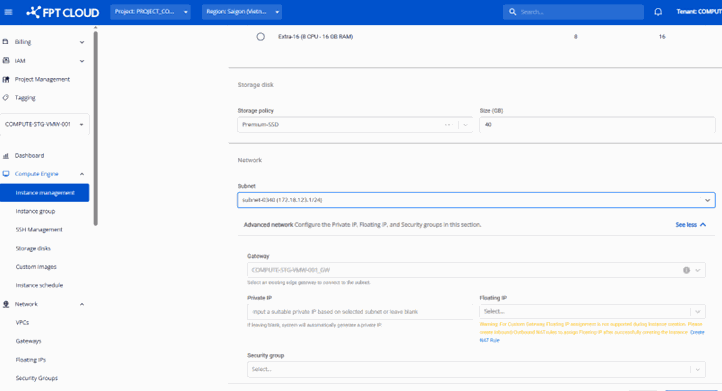Image resolution: width=722 pixels, height=391 pixels.
Task: Open Gateways under Network
Action: tap(28, 341)
